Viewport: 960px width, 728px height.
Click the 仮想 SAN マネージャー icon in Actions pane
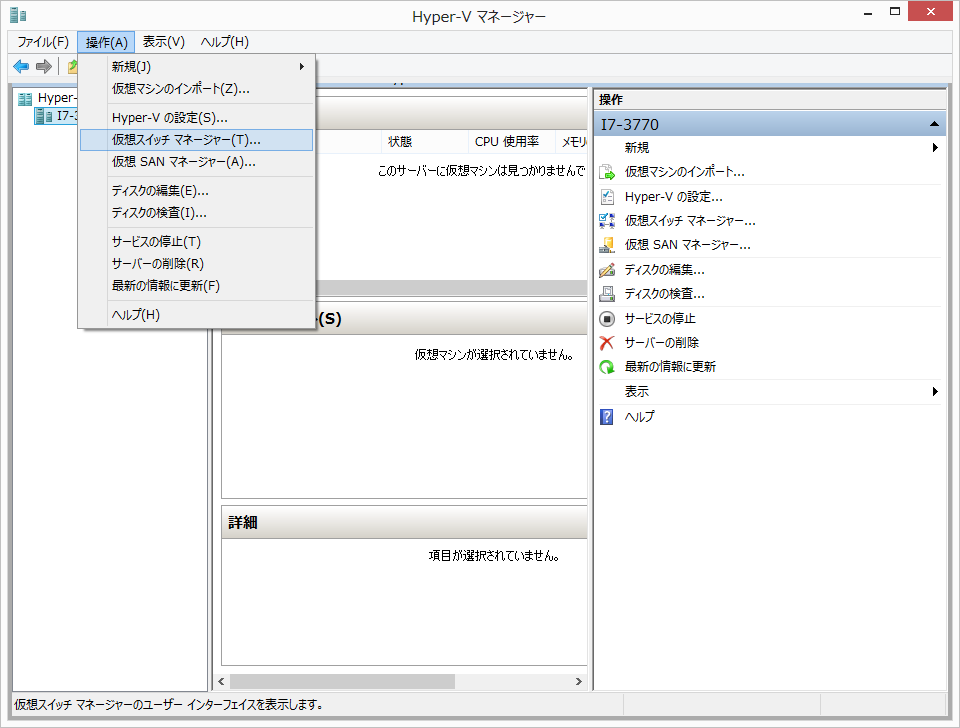(607, 245)
